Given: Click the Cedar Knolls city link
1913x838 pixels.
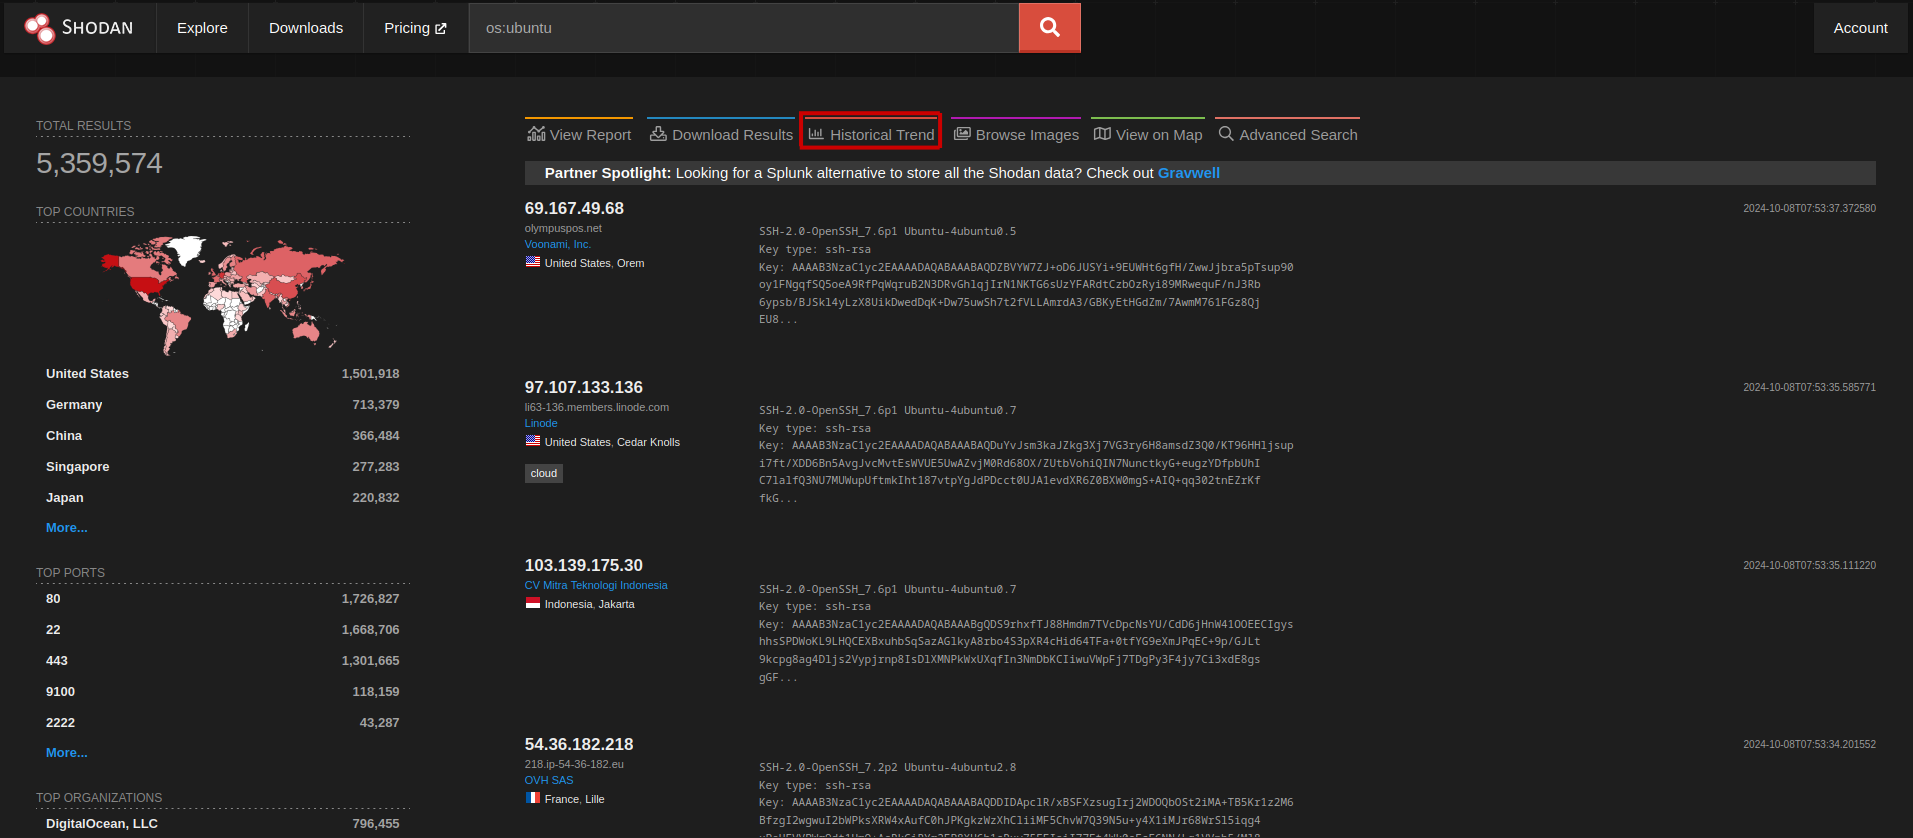Looking at the screenshot, I should [648, 442].
